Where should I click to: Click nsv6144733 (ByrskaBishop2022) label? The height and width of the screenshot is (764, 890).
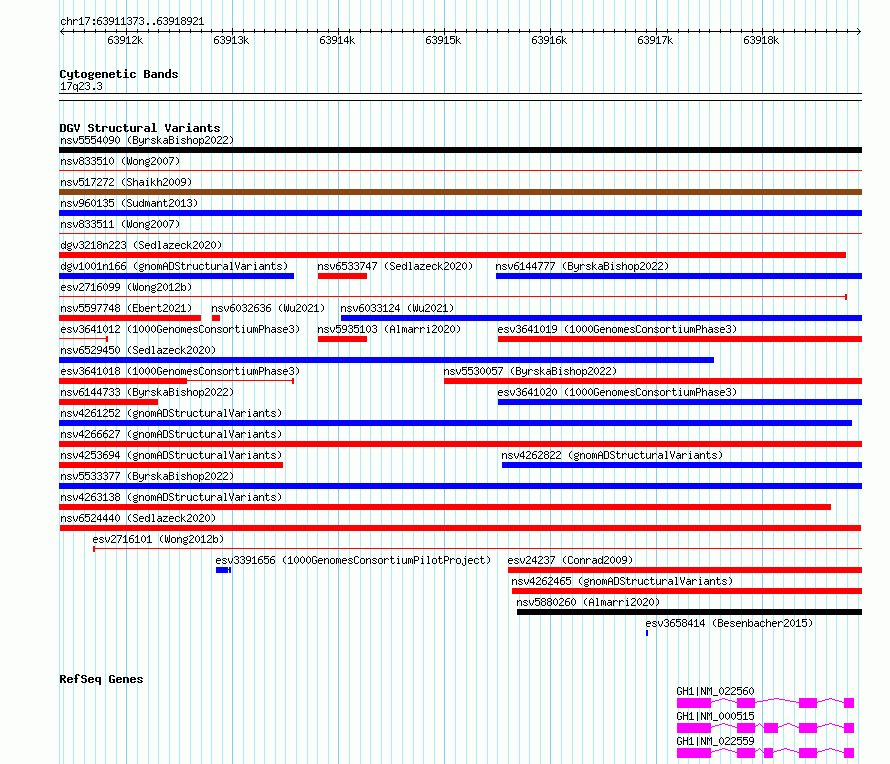(146, 392)
